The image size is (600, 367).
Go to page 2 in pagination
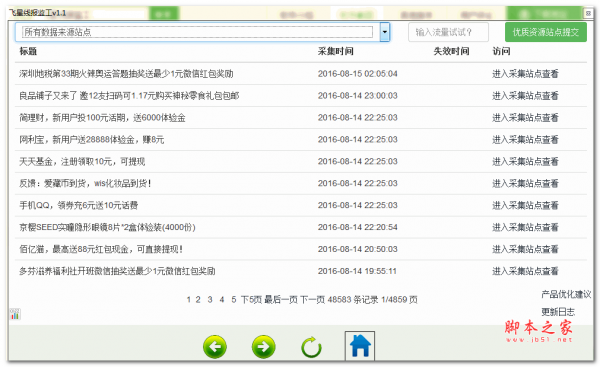[198, 300]
